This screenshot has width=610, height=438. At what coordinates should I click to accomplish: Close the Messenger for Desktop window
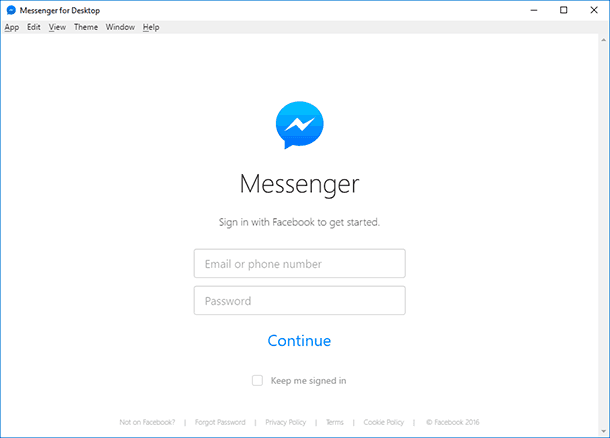pos(594,10)
